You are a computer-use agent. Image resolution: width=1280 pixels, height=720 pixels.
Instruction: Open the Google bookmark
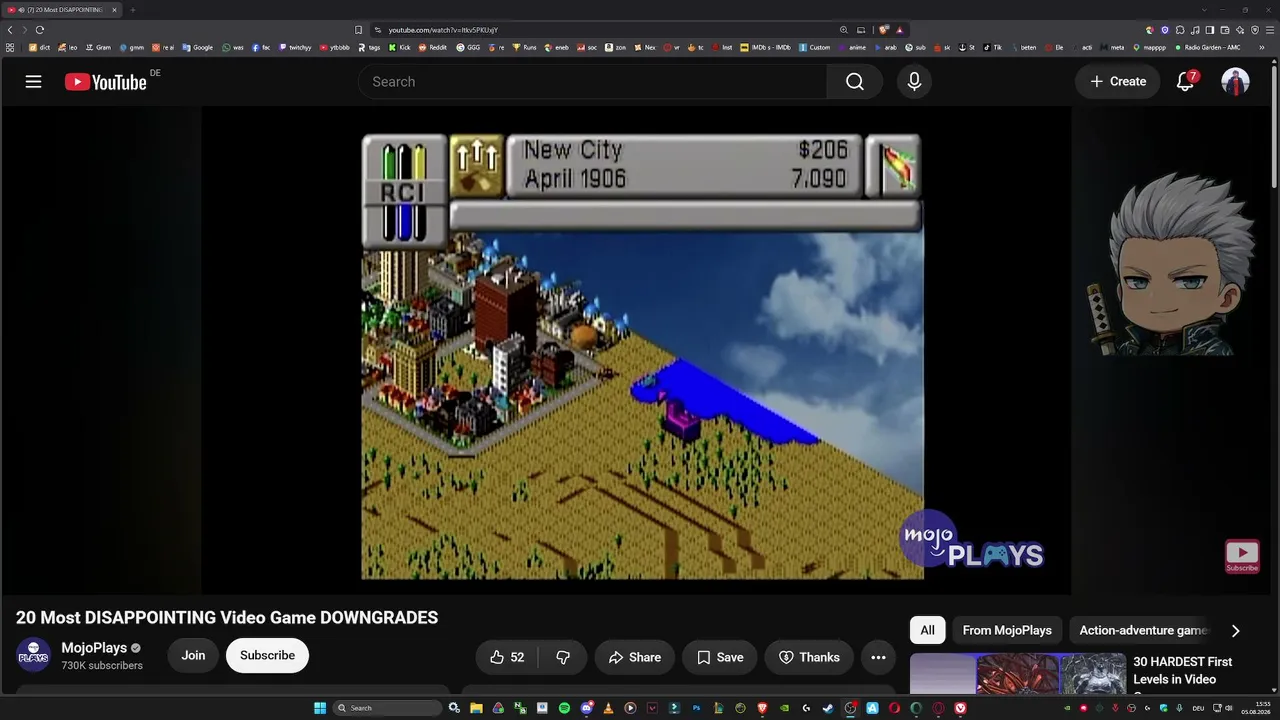tap(198, 47)
